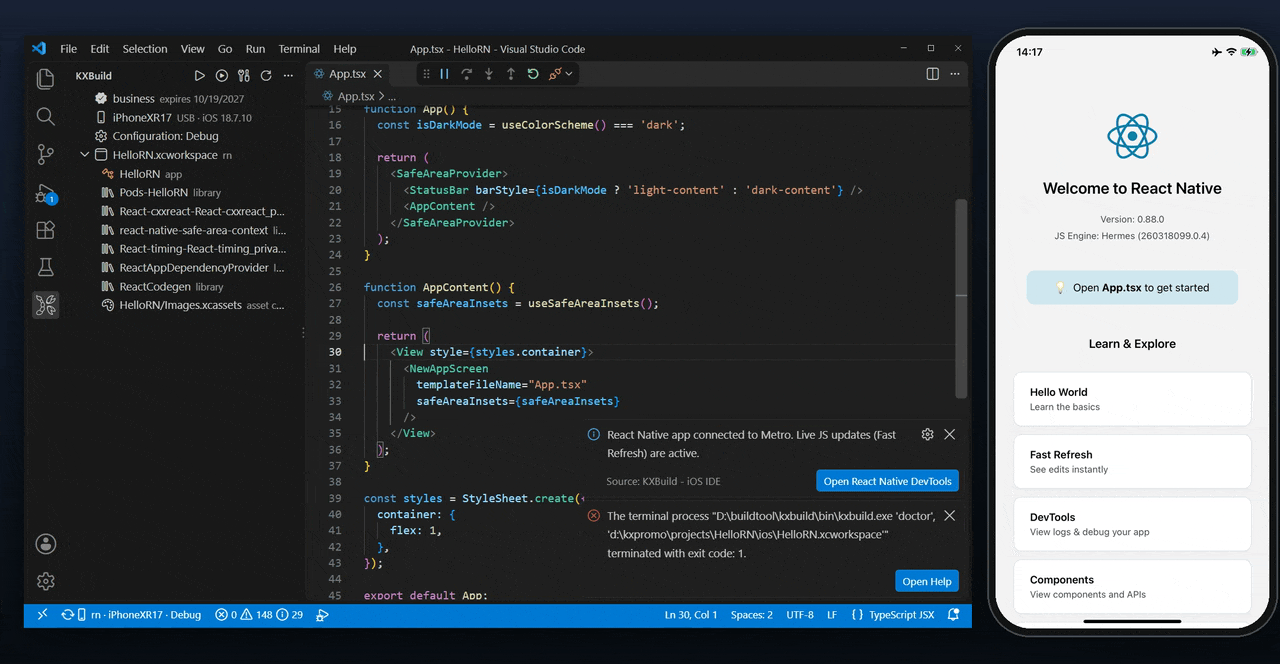Open settings gear on Metro notification
1280x664 pixels.
coord(927,434)
